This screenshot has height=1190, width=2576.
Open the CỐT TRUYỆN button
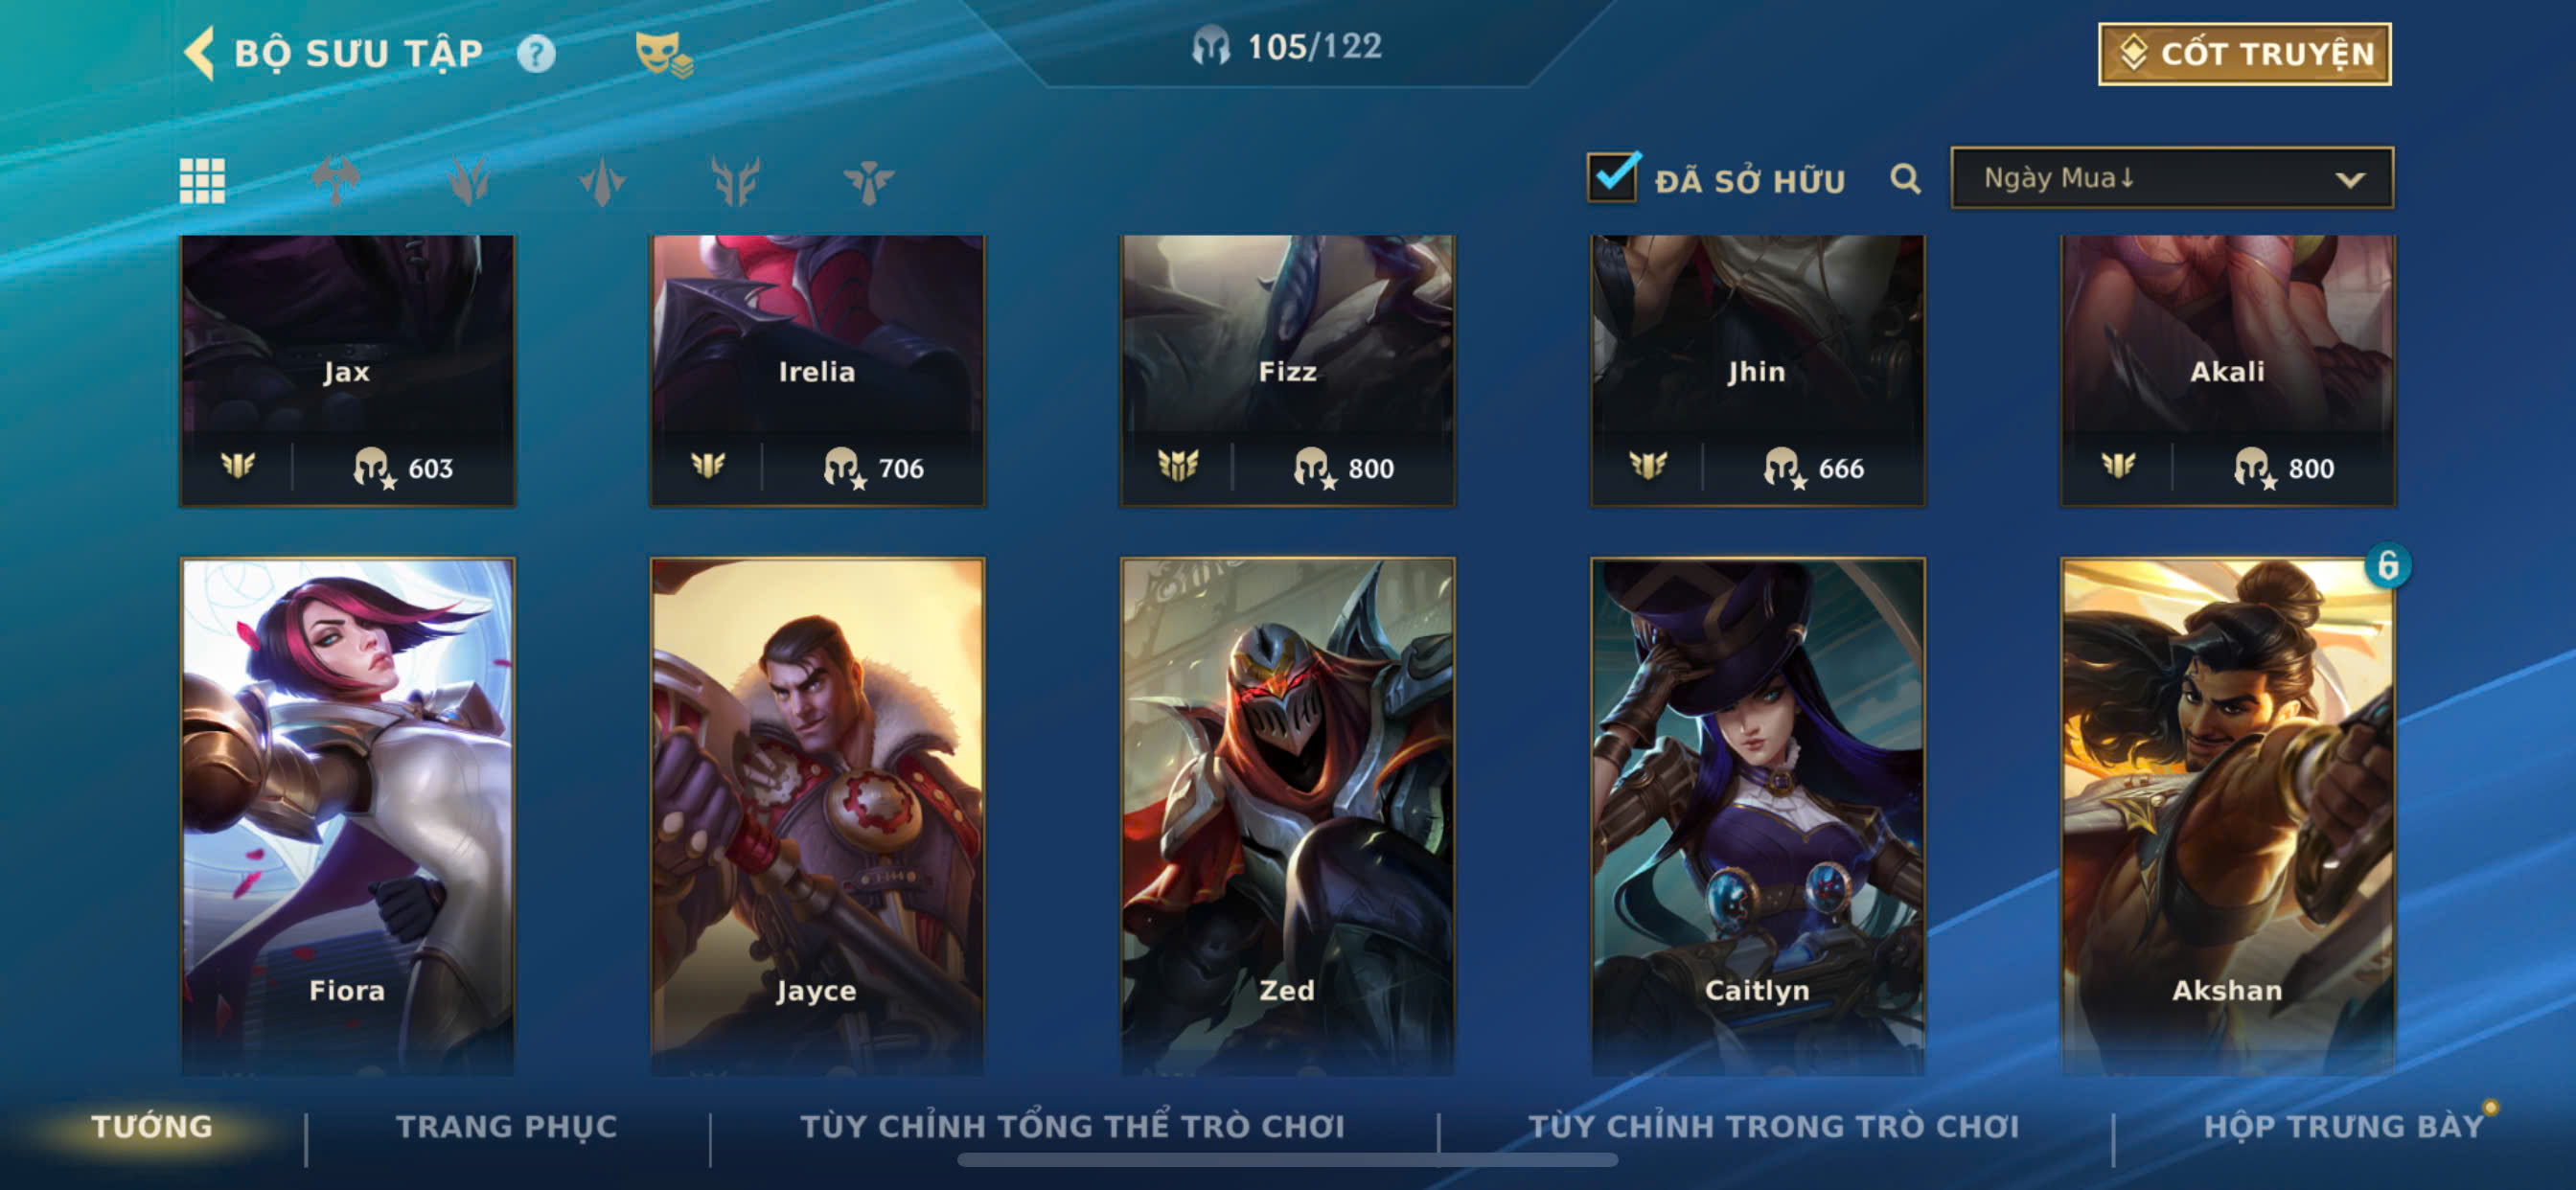[x=2244, y=54]
